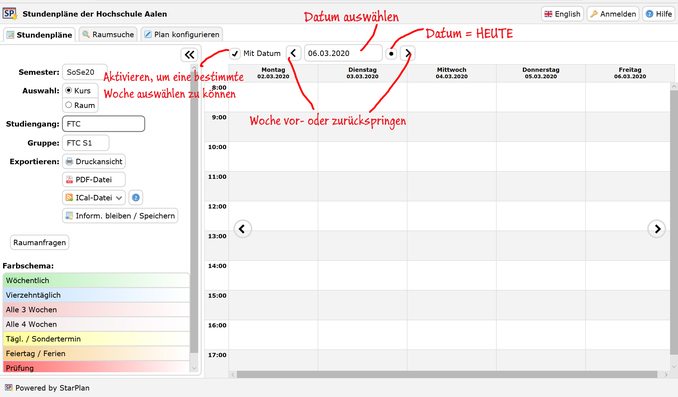Screen dimensions: 678x397
Task: Click the round next arrow on the calendar's right edge
Action: (x=656, y=229)
